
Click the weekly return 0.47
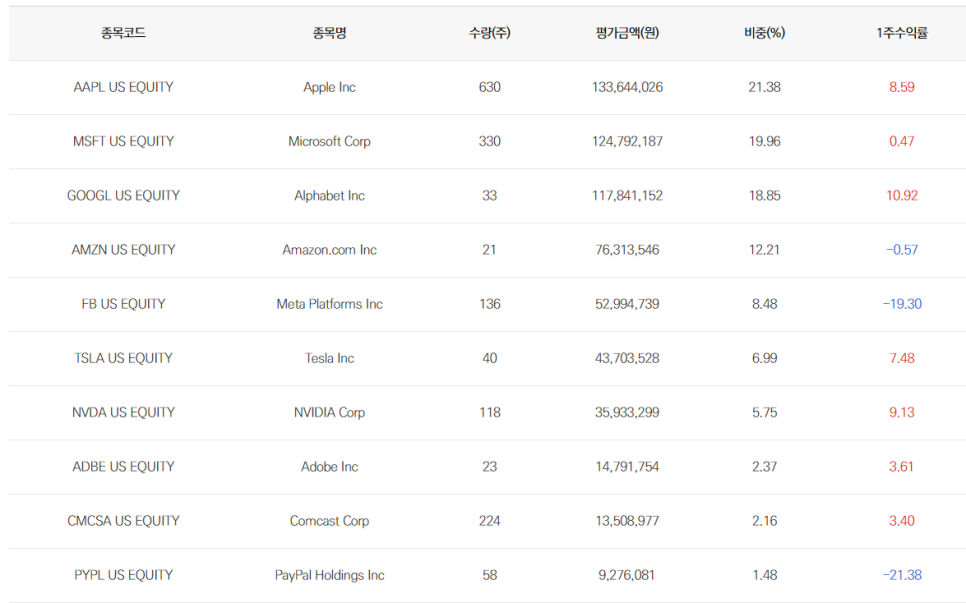click(x=902, y=141)
